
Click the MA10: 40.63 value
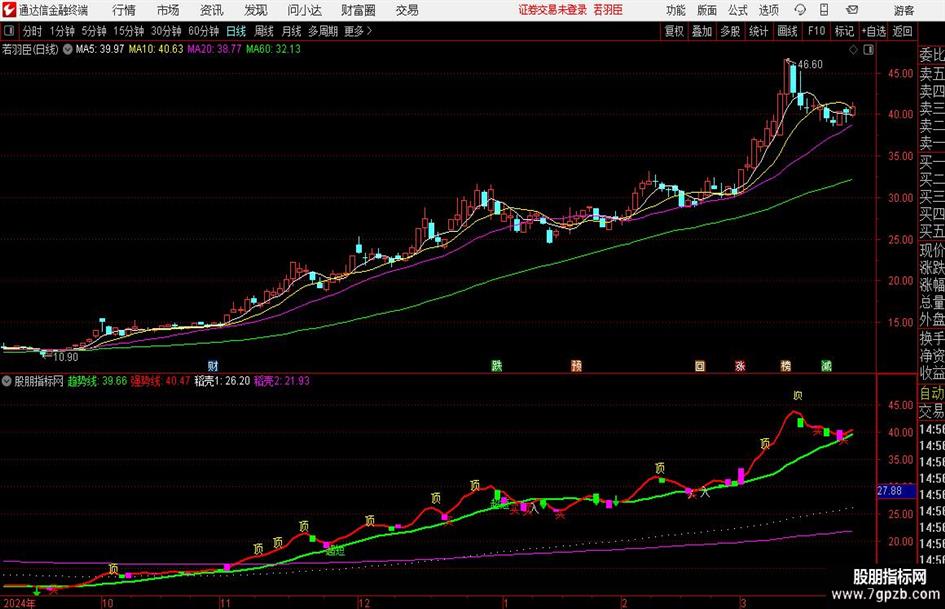tap(155, 49)
